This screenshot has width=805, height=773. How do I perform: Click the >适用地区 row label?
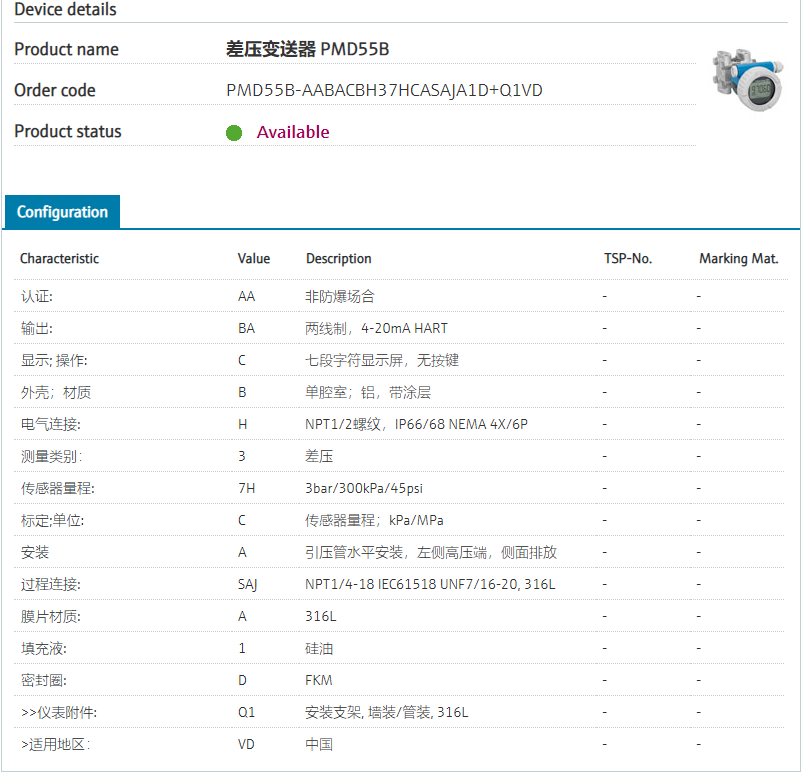click(55, 744)
